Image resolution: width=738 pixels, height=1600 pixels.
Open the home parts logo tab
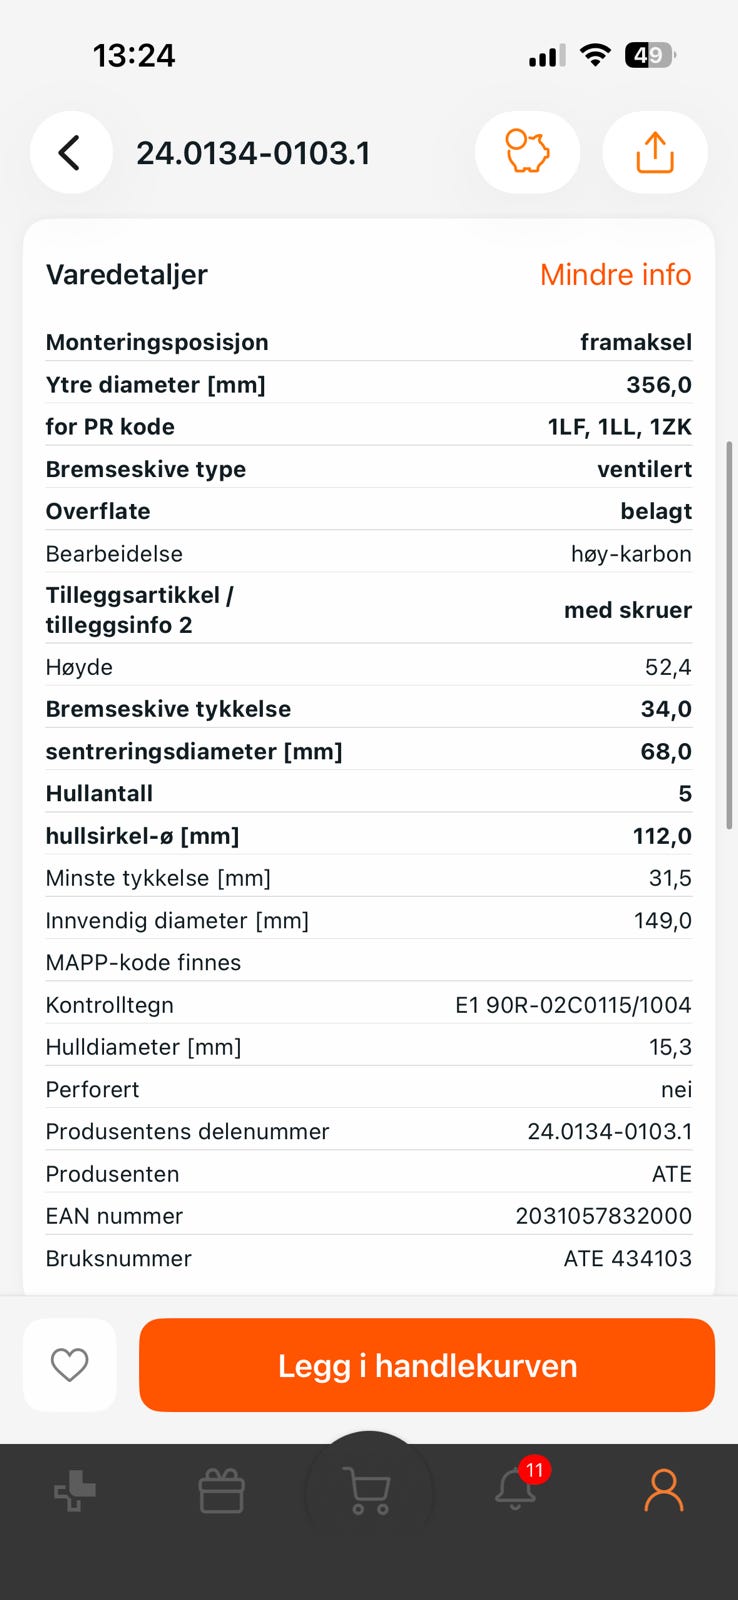(75, 1491)
